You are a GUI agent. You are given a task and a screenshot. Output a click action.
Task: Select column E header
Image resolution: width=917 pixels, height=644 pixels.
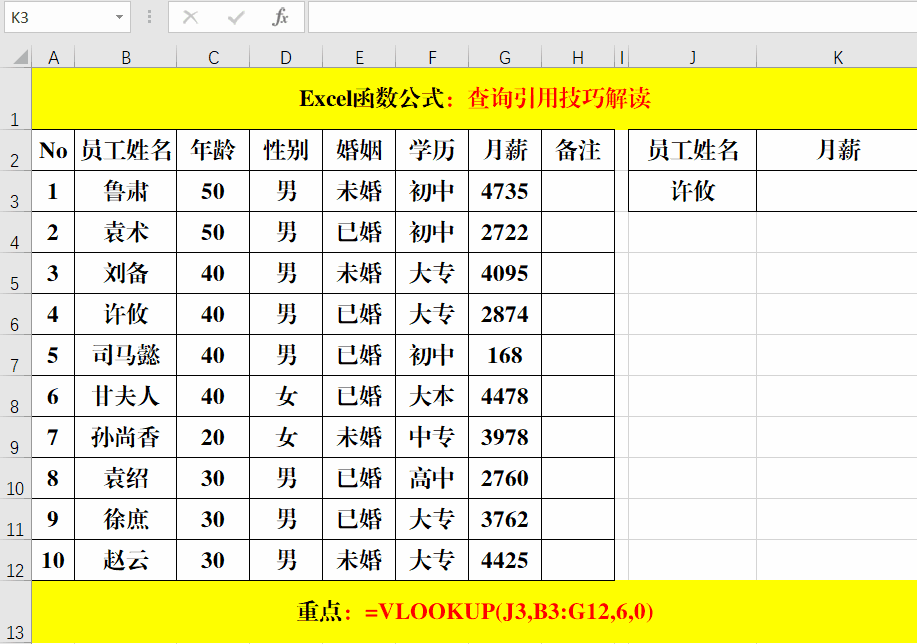click(359, 57)
